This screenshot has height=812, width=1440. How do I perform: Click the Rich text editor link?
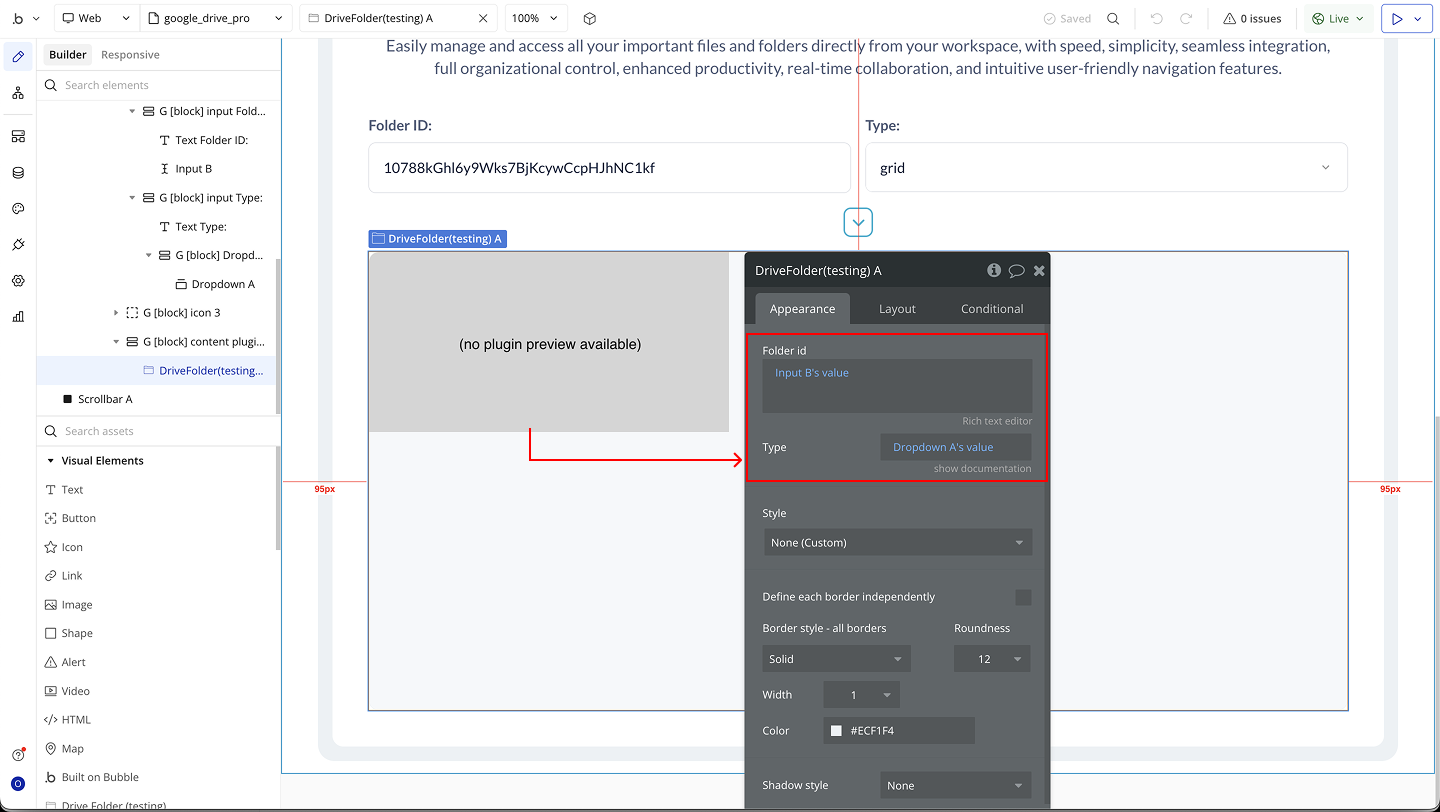tap(997, 421)
